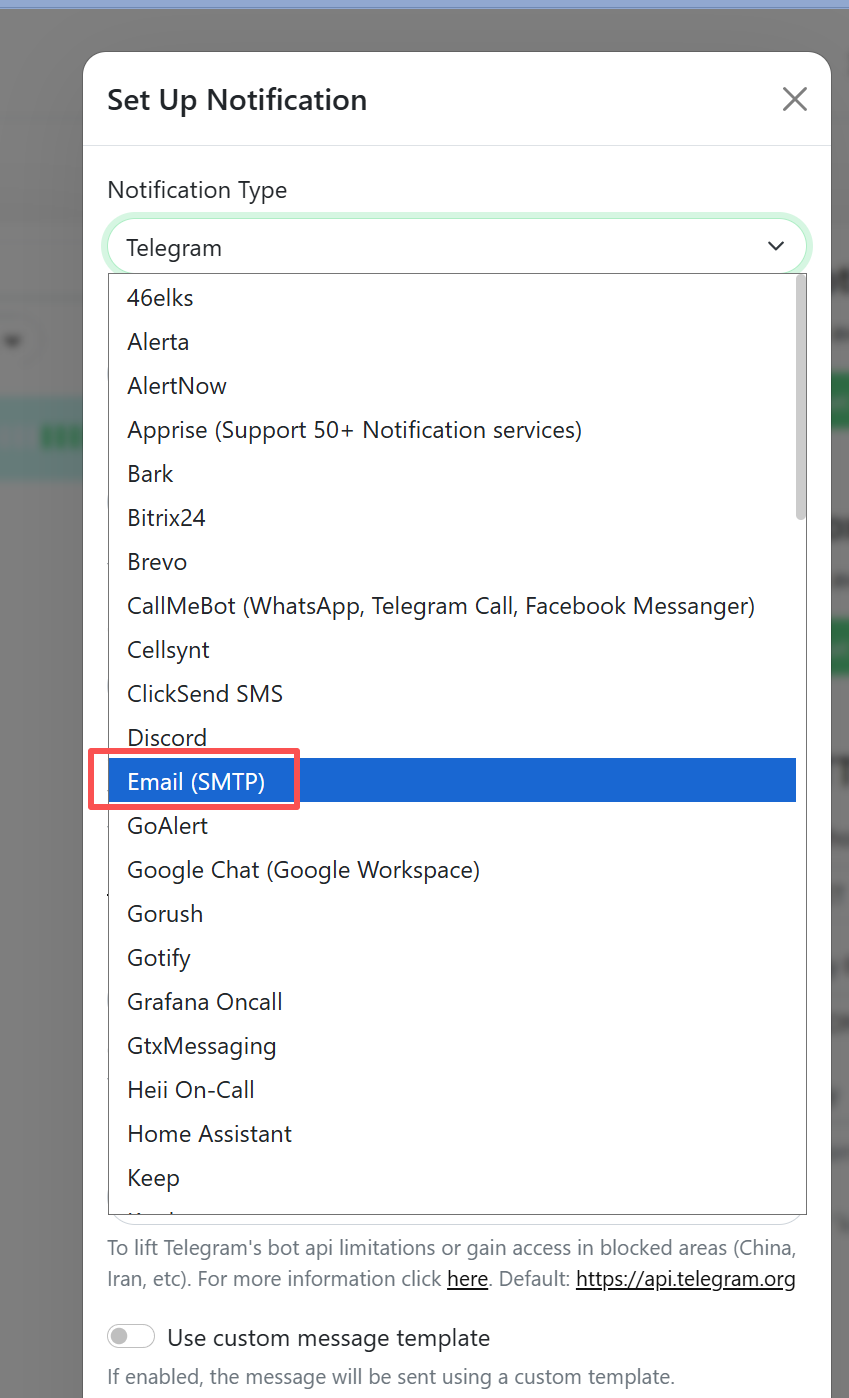Screen dimensions: 849x1398
Task: Click the dropdown list scrollbar thumb
Action: click(x=800, y=400)
